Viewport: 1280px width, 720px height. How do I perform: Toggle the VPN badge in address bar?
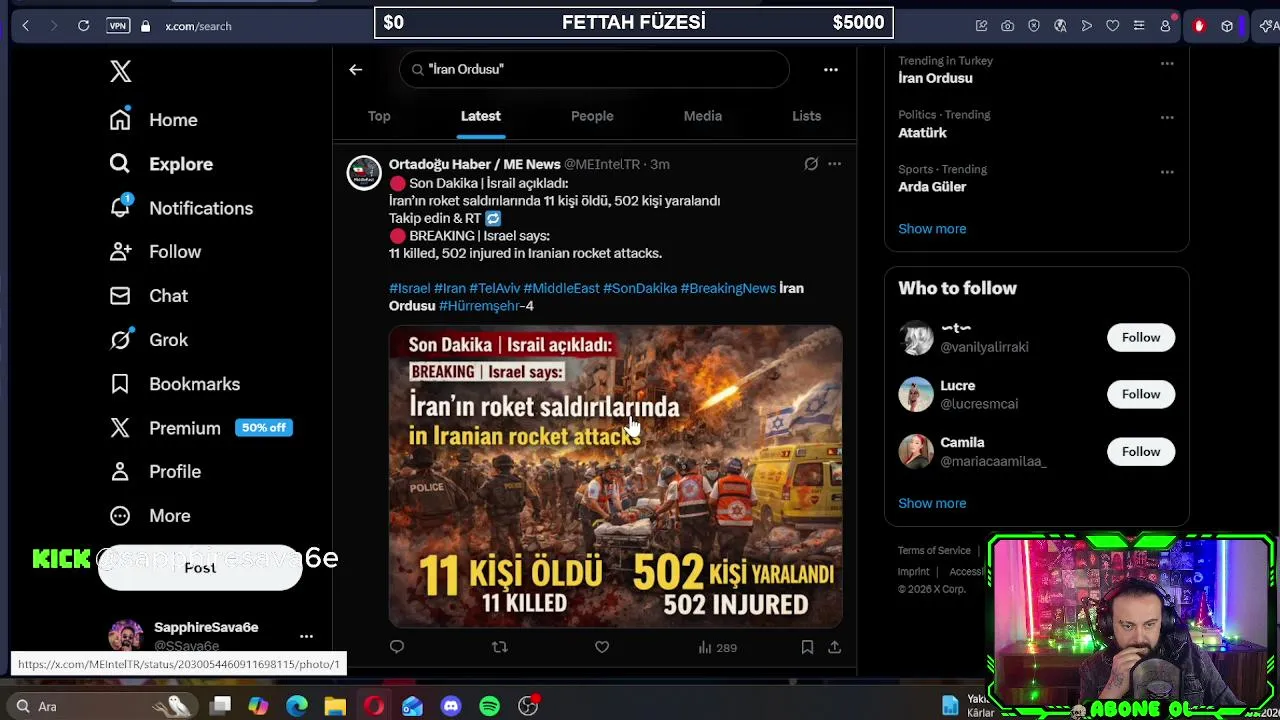[x=118, y=26]
